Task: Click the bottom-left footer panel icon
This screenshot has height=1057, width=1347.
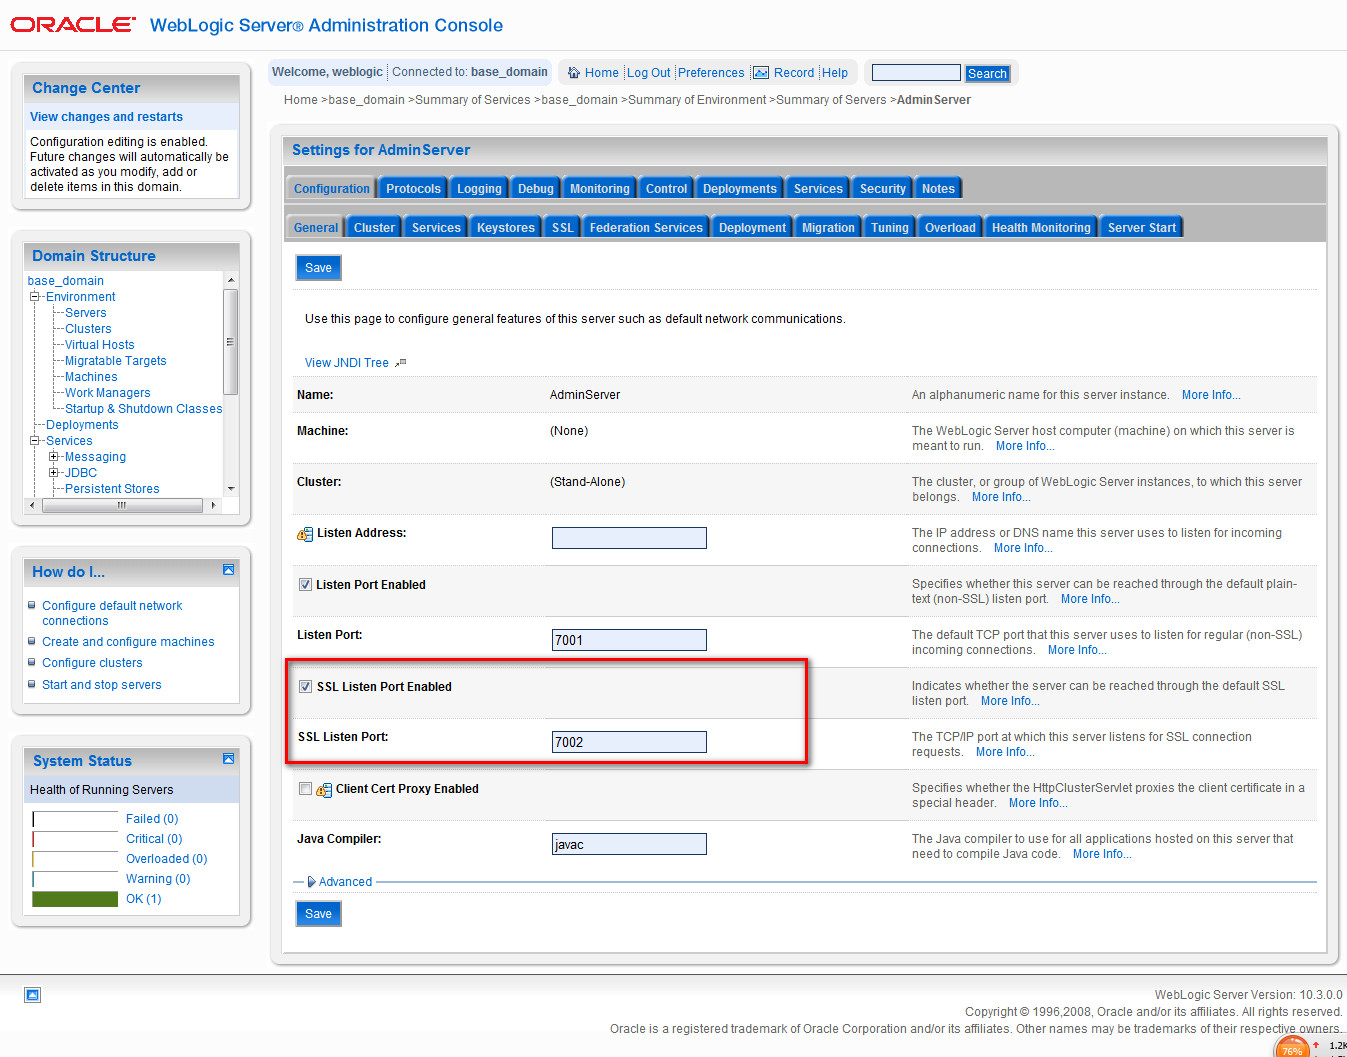Action: [x=33, y=995]
